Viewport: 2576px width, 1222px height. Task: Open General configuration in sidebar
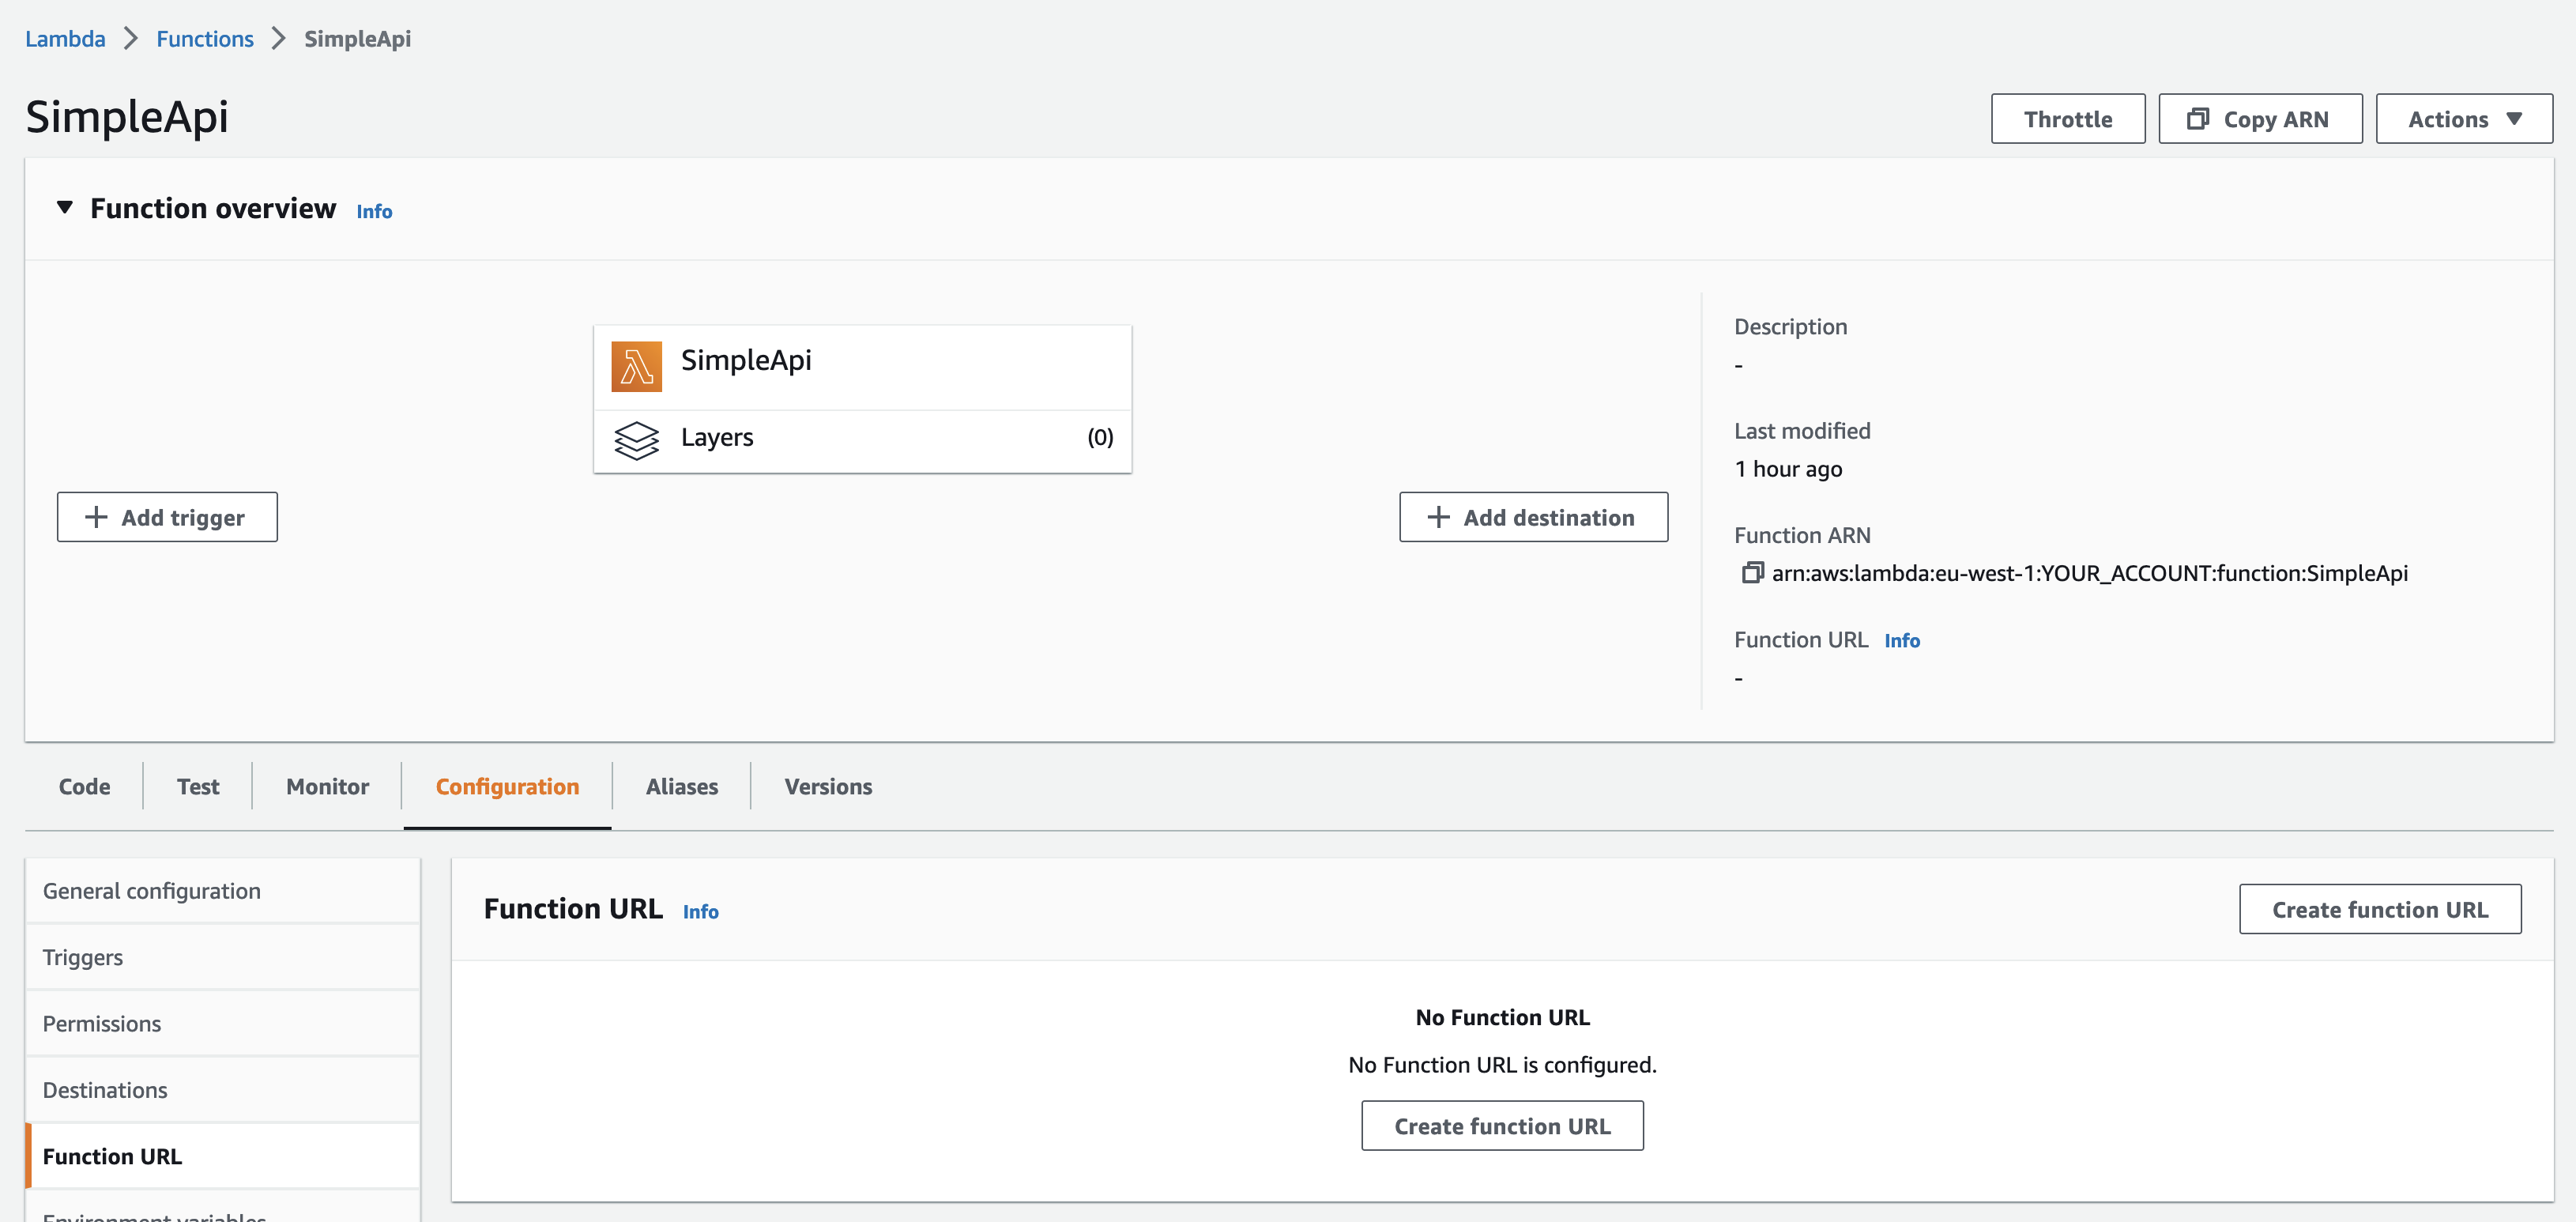[151, 890]
